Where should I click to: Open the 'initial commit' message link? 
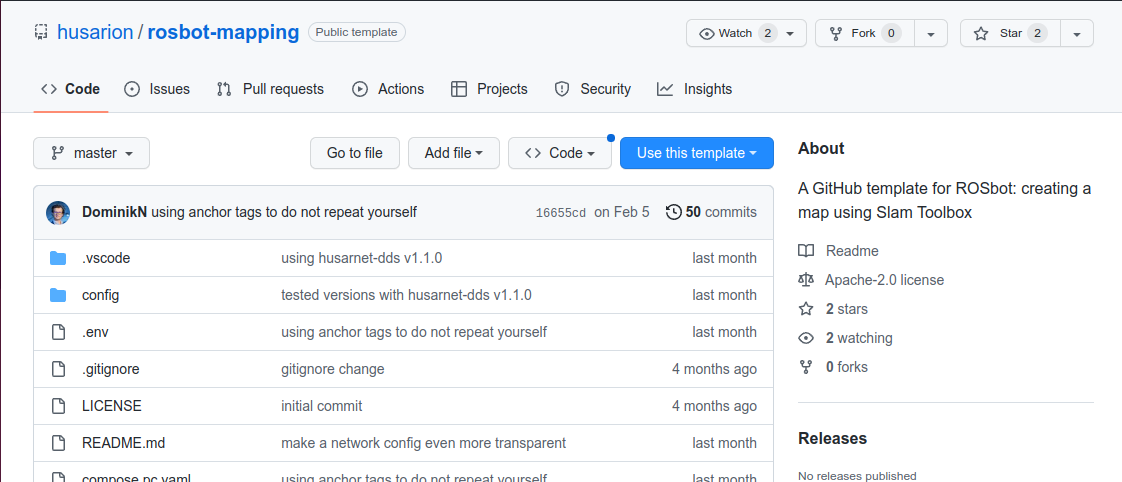point(322,406)
